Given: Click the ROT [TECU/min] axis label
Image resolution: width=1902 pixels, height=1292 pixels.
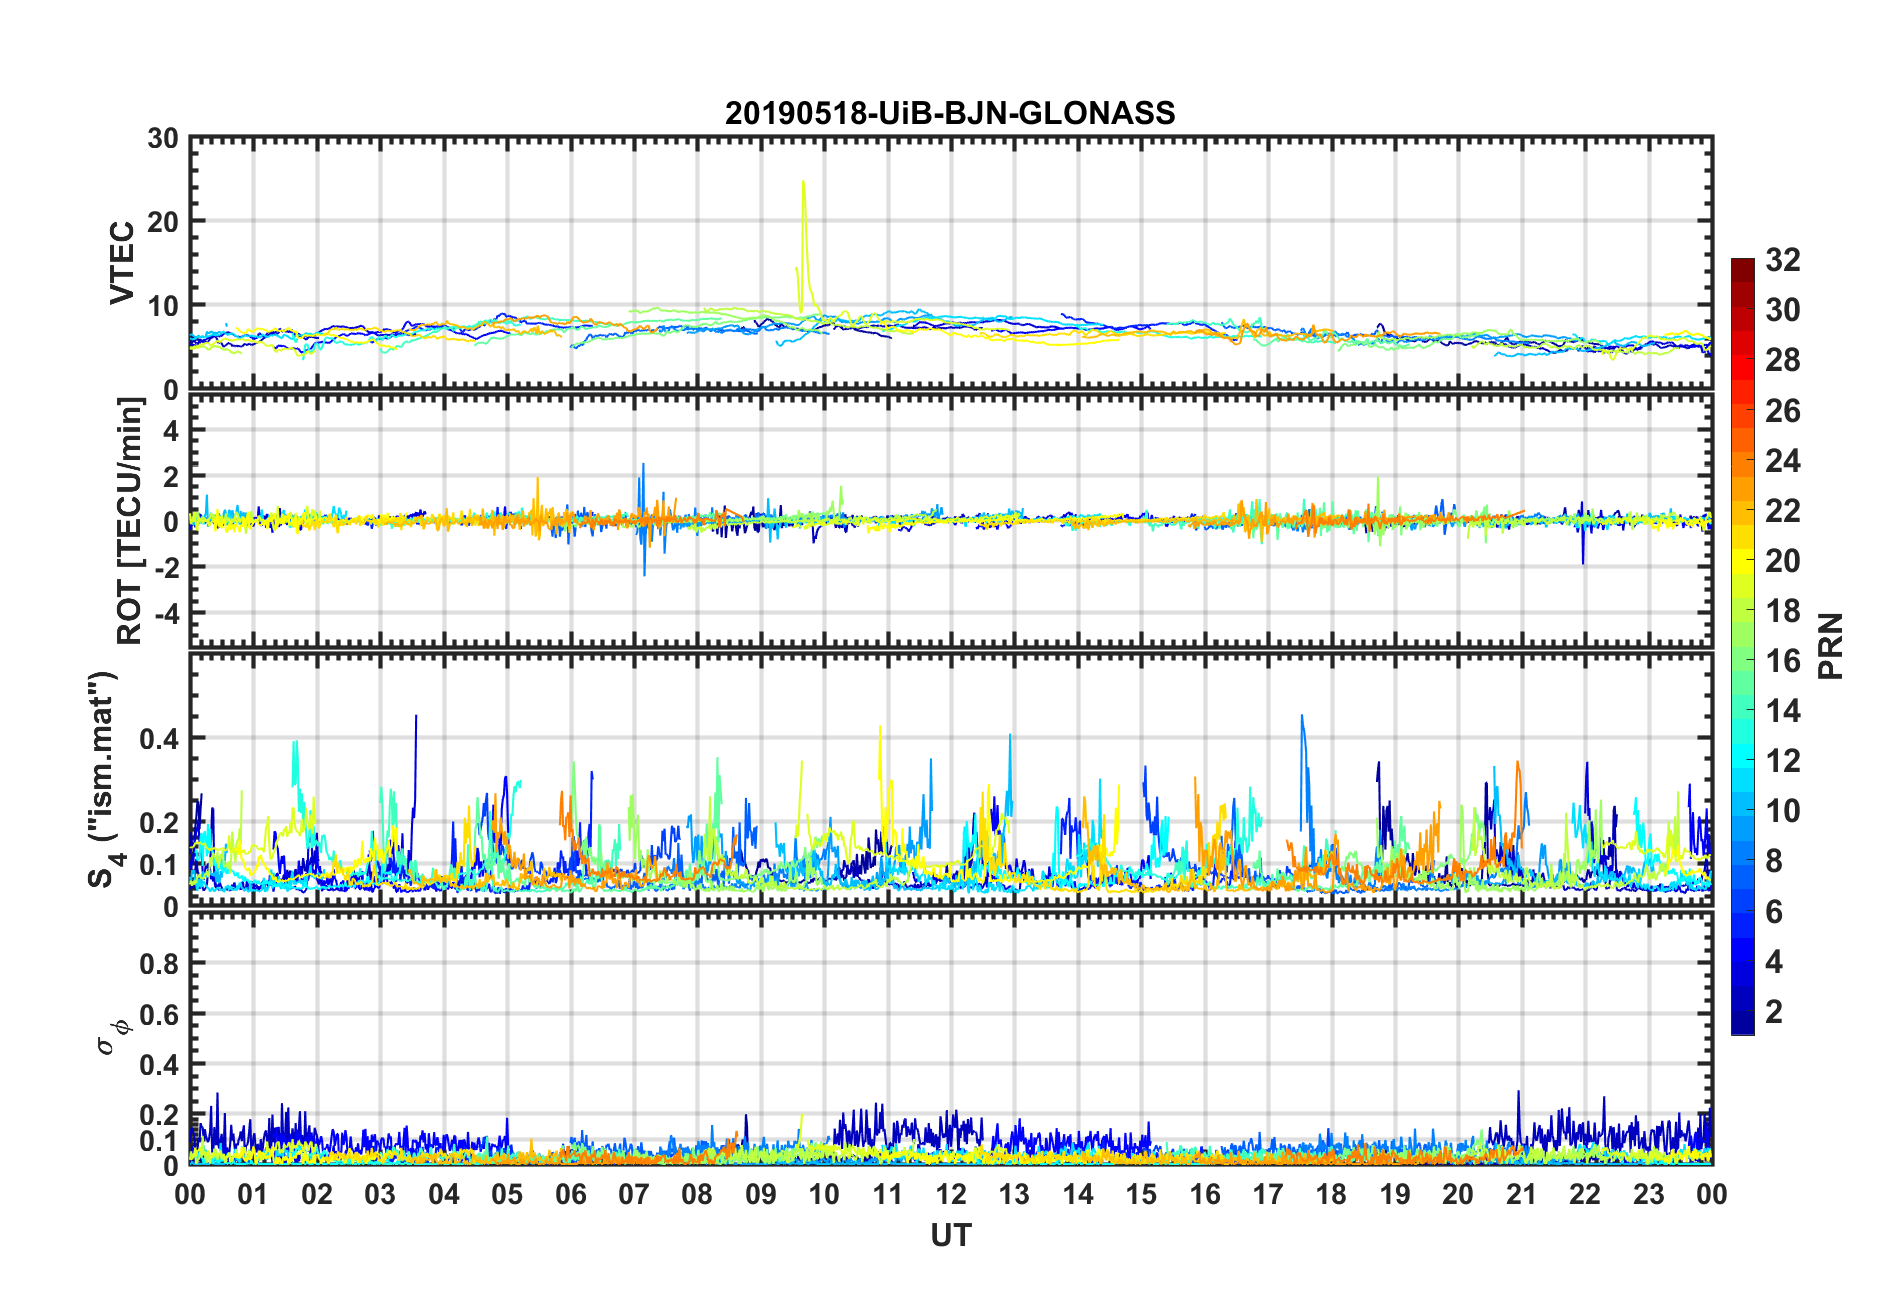Looking at the screenshot, I should (x=130, y=521).
